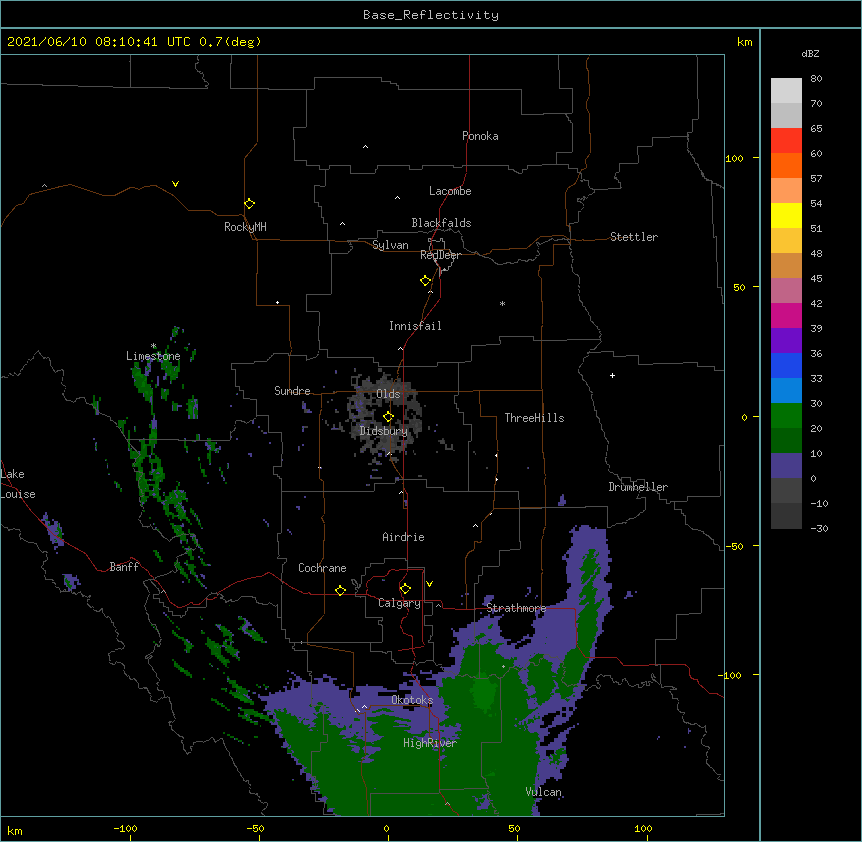Click the Red Deer city label
Screen dimensions: 862x842
pos(440,255)
